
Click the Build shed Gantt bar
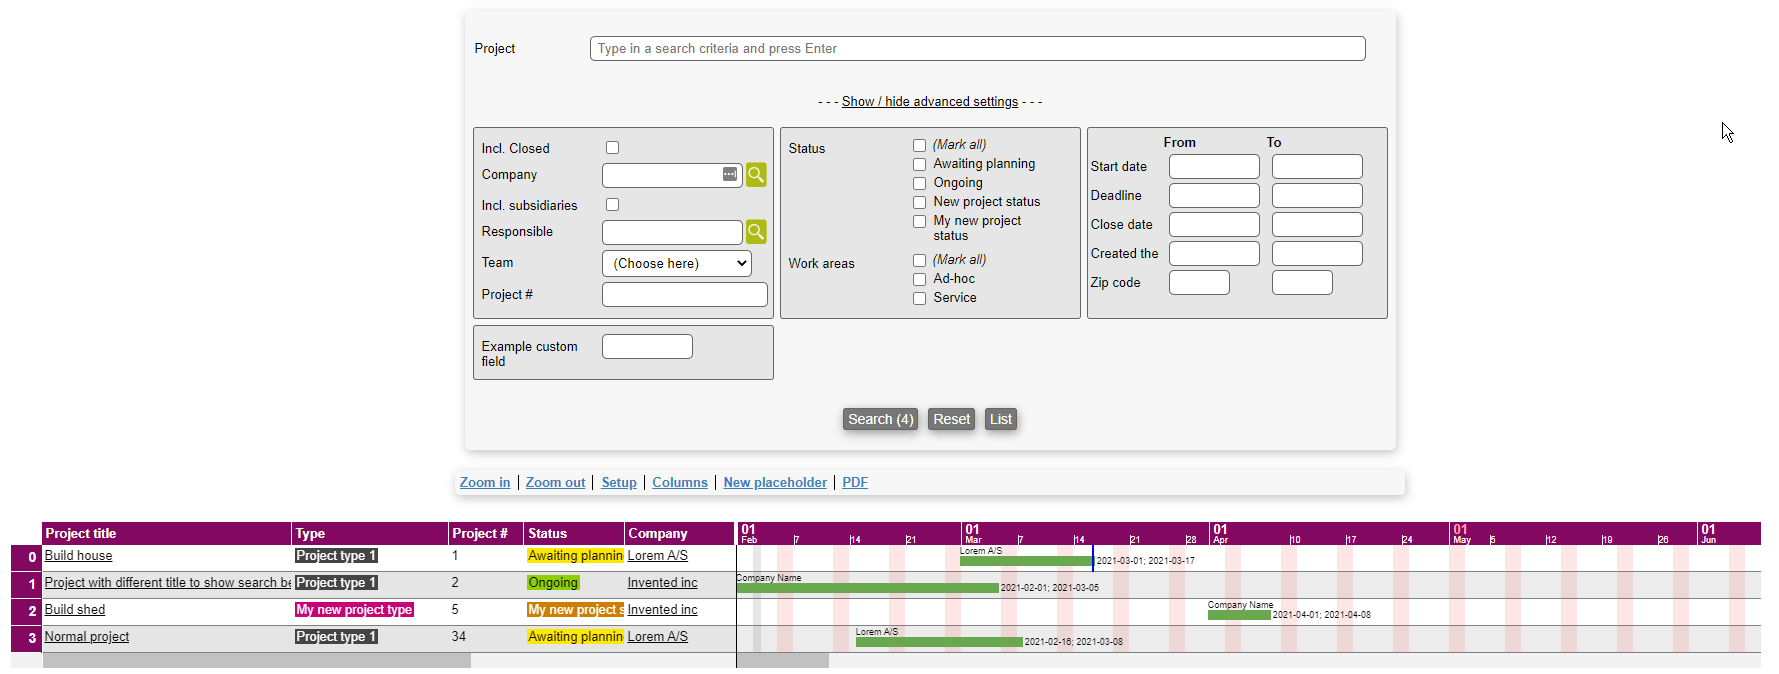(1238, 615)
